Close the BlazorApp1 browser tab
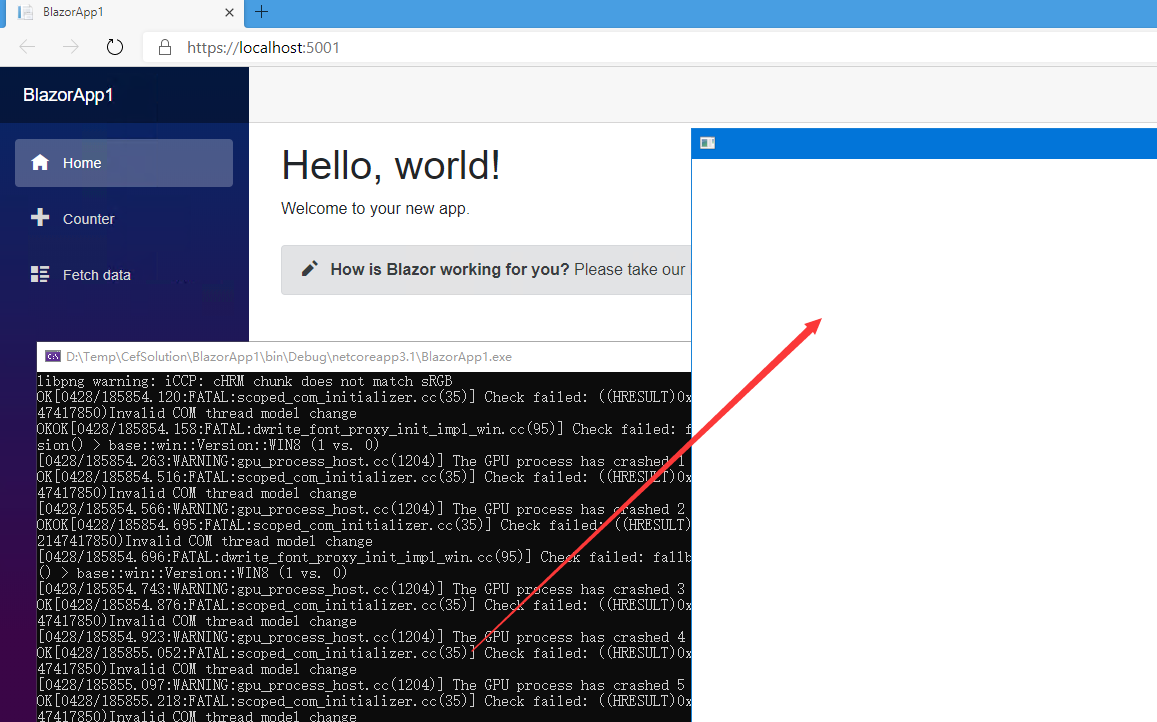This screenshot has height=722, width=1157. click(x=229, y=13)
